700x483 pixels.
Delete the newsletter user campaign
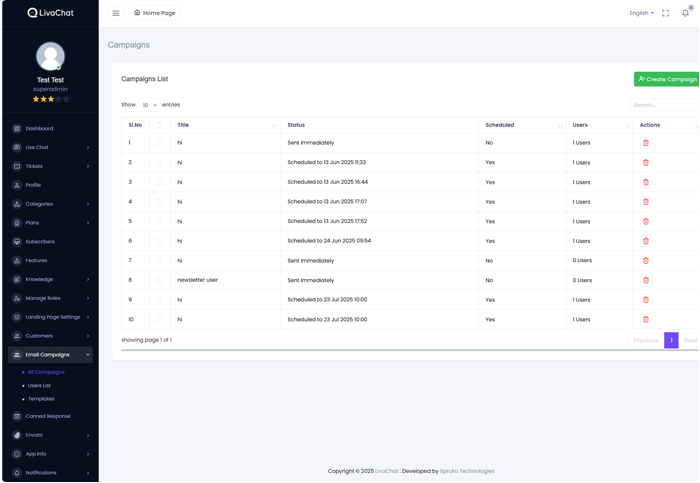[645, 280]
